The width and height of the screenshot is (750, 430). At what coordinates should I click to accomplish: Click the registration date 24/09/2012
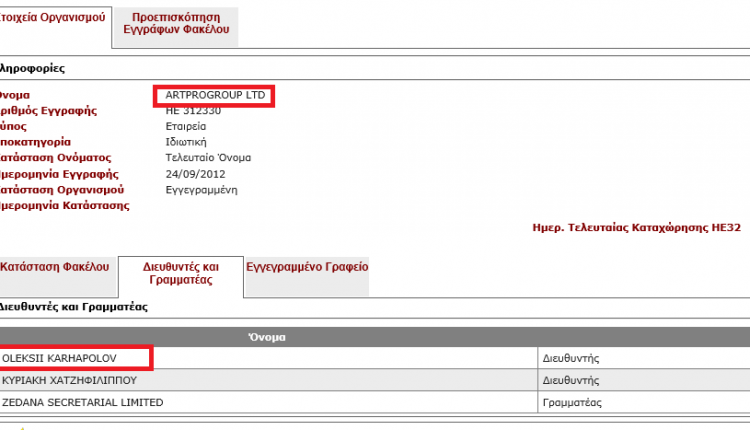[195, 174]
